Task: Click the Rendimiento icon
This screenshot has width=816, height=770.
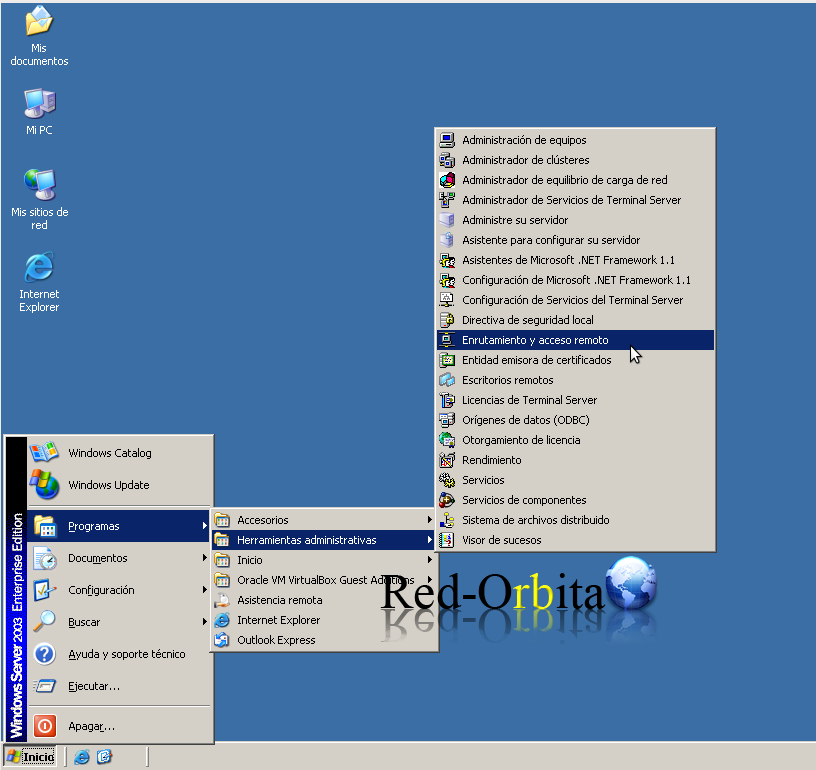Action: [x=447, y=460]
